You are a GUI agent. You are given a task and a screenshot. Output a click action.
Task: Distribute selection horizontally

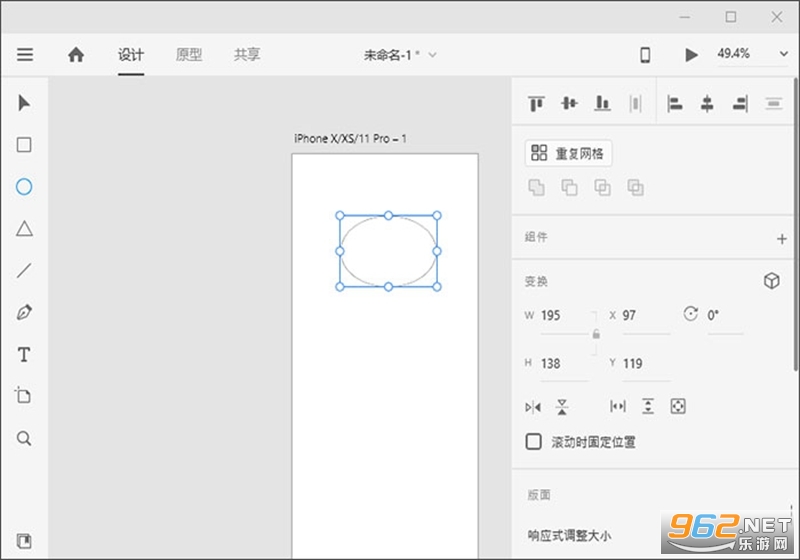[635, 104]
